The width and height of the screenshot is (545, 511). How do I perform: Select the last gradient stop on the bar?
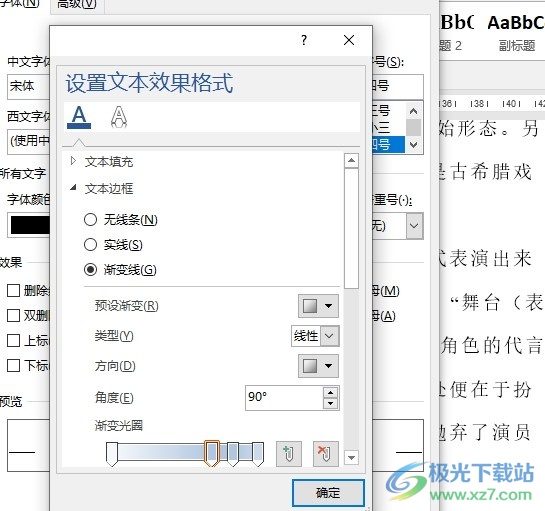click(258, 454)
